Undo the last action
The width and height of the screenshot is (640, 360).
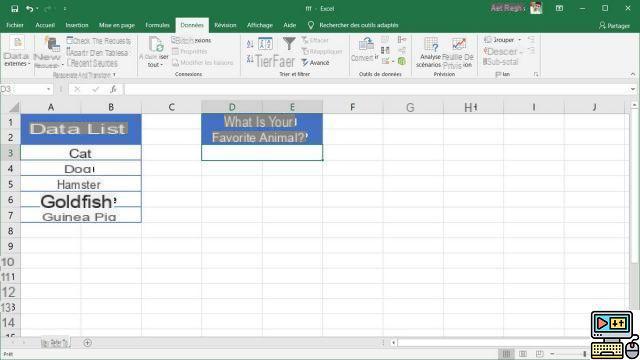point(29,9)
